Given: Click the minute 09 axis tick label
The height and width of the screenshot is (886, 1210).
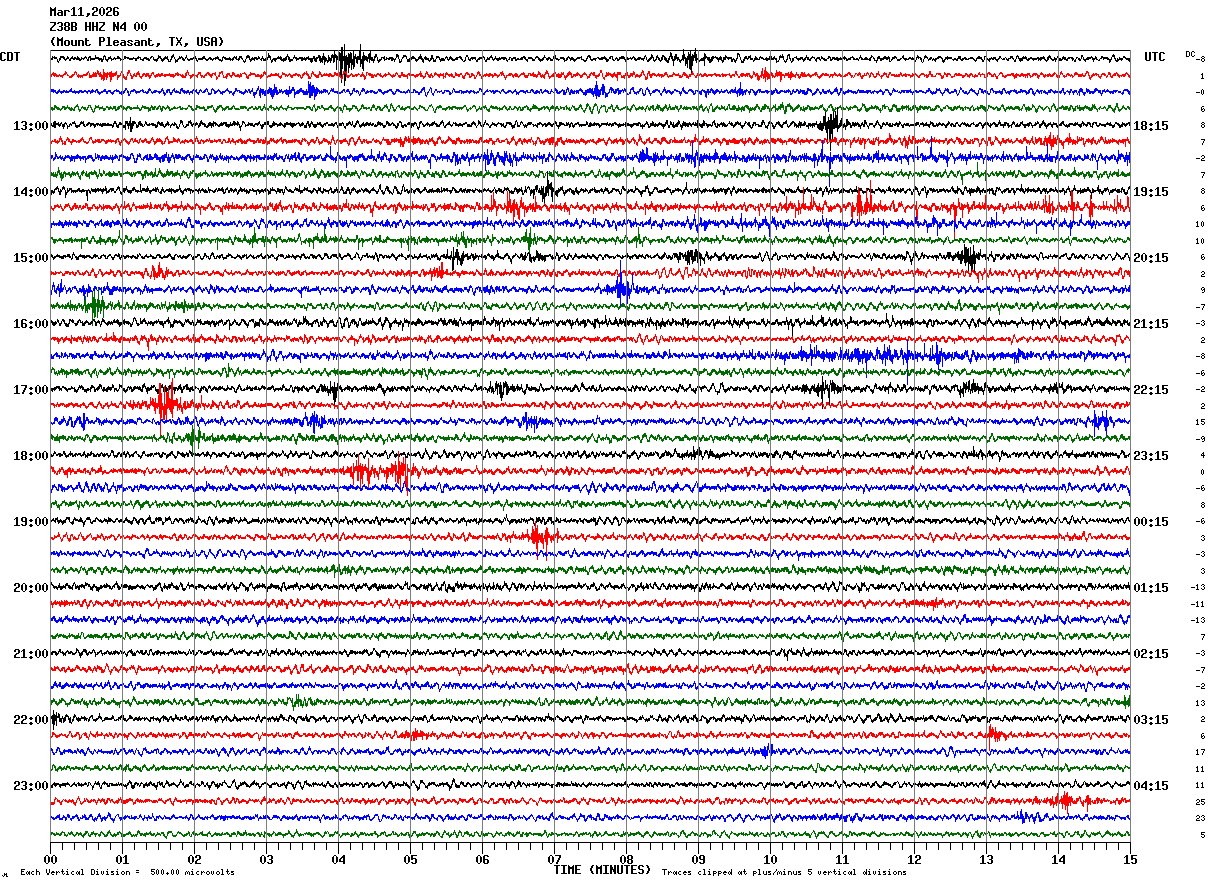Looking at the screenshot, I should coord(698,859).
